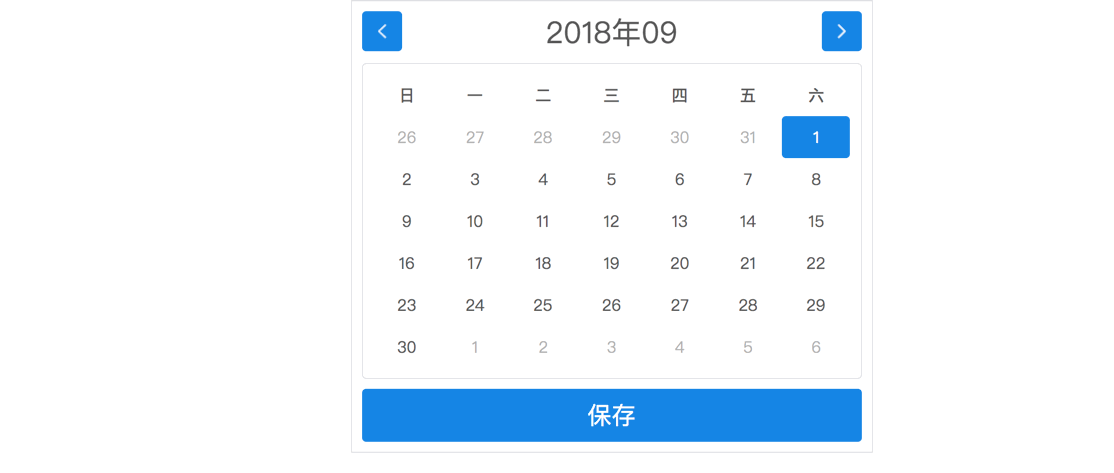Pick September 10
Image resolution: width=1114 pixels, height=473 pixels.
coord(475,222)
